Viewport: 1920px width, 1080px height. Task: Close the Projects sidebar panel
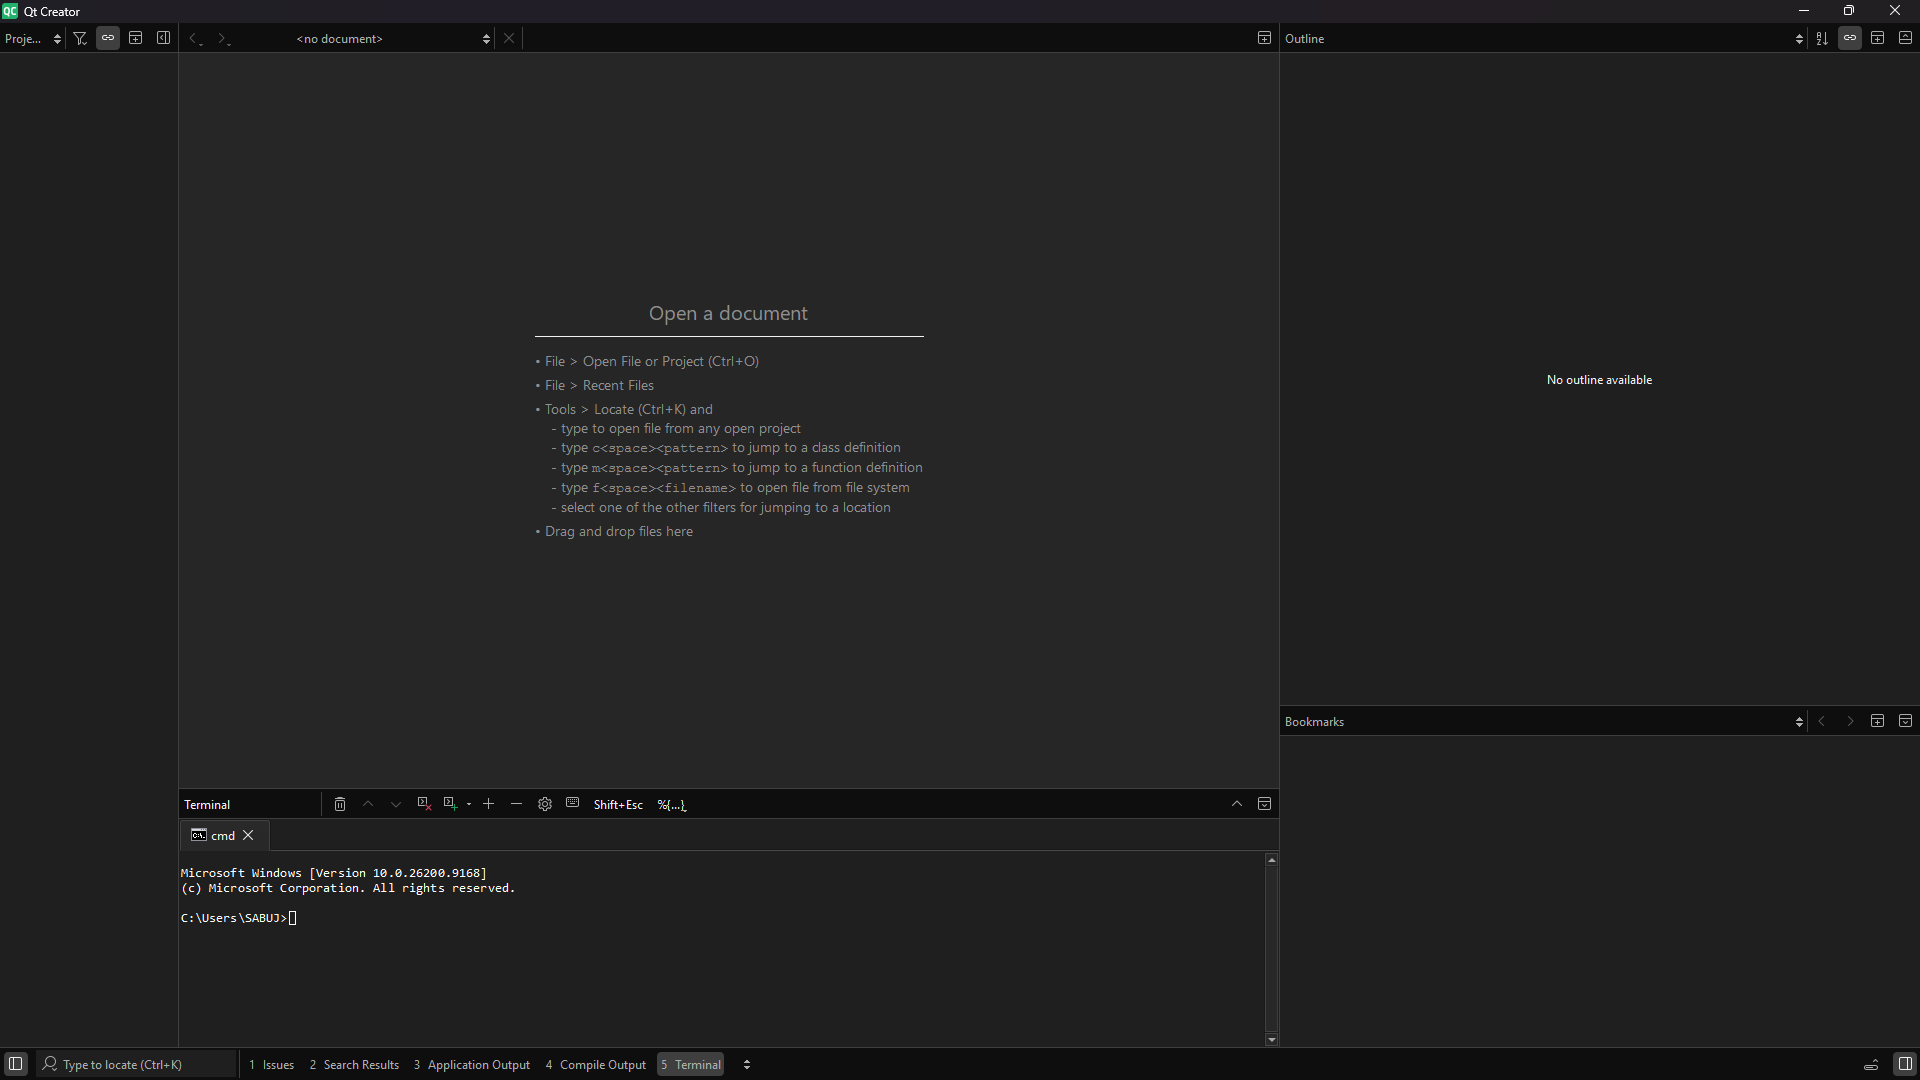point(164,38)
